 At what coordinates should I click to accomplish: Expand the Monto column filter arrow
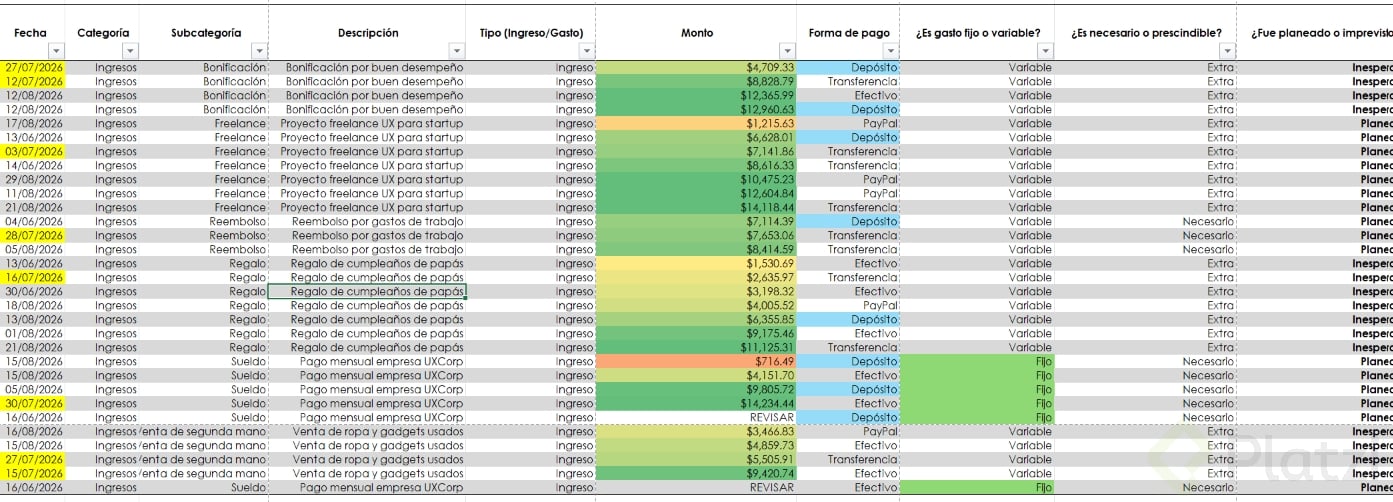pos(788,51)
